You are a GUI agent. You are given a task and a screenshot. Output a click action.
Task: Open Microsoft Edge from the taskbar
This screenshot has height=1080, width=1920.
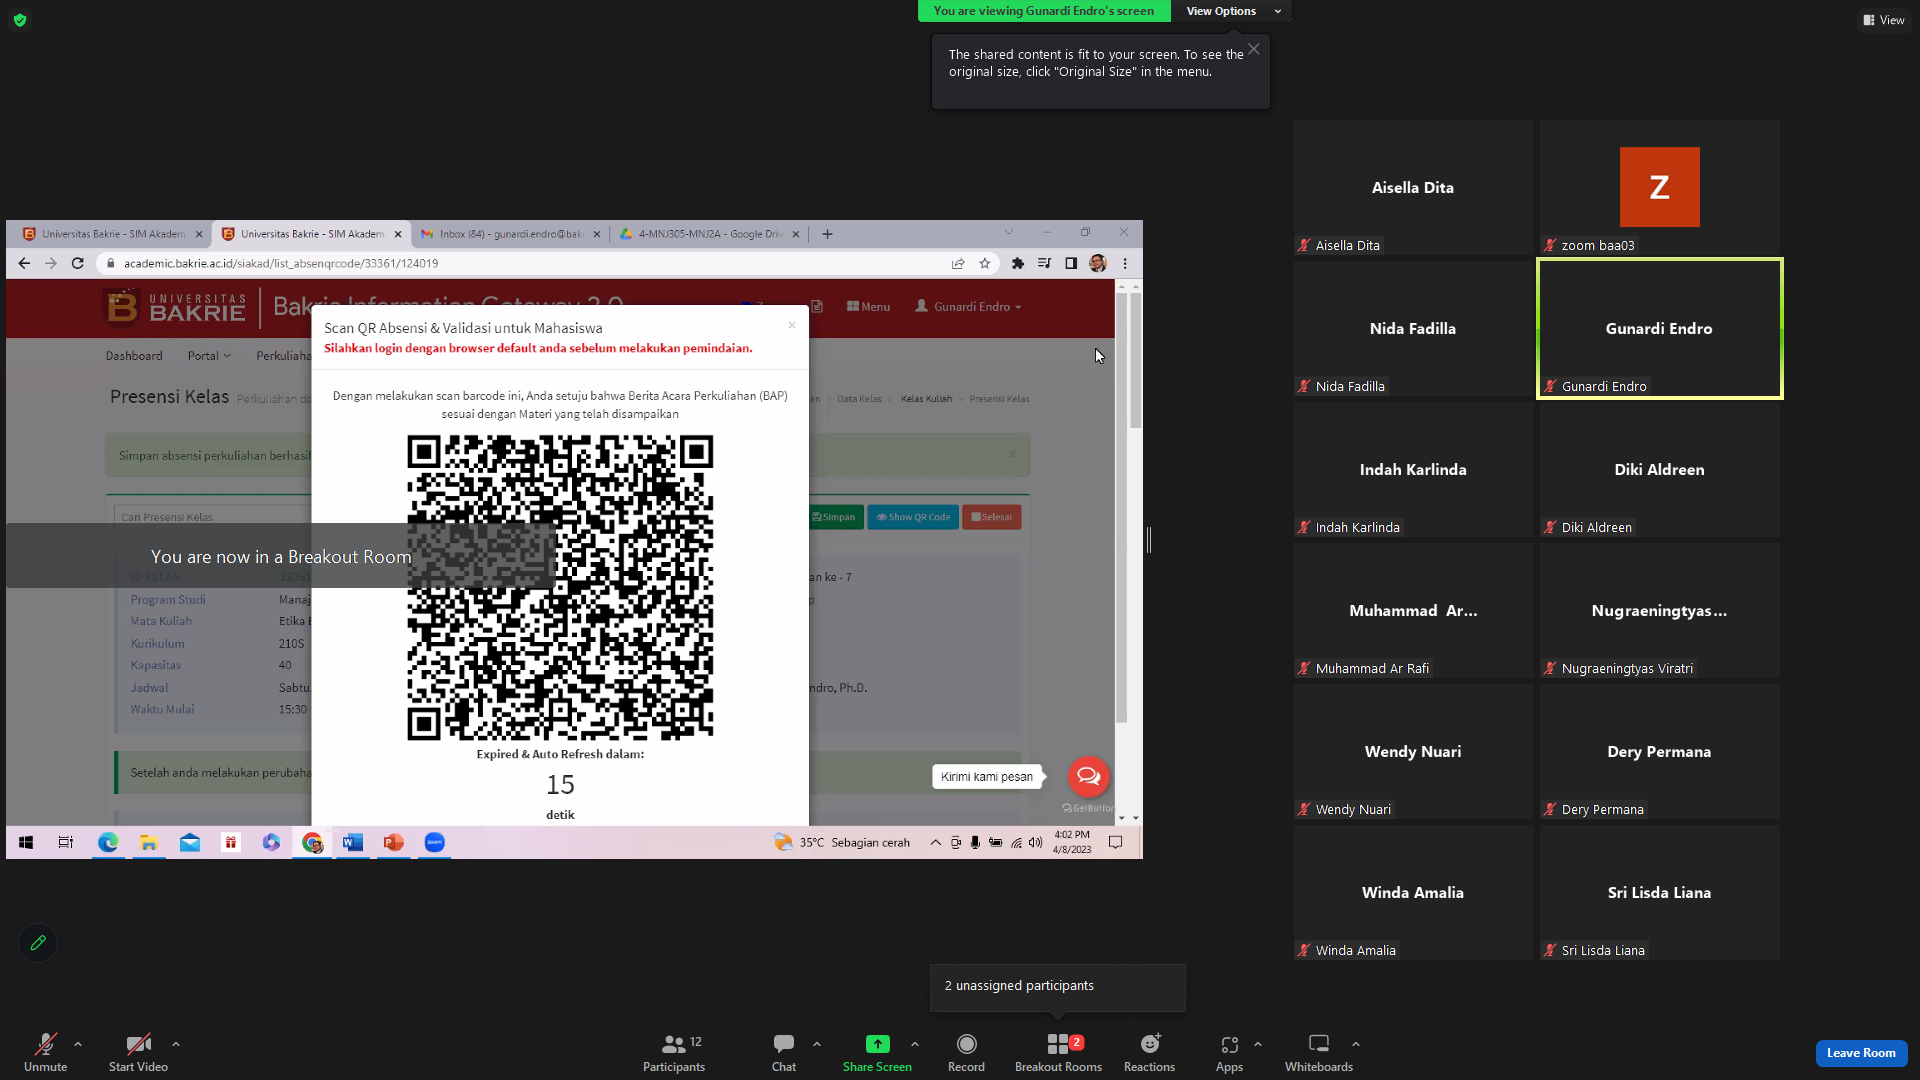click(108, 843)
